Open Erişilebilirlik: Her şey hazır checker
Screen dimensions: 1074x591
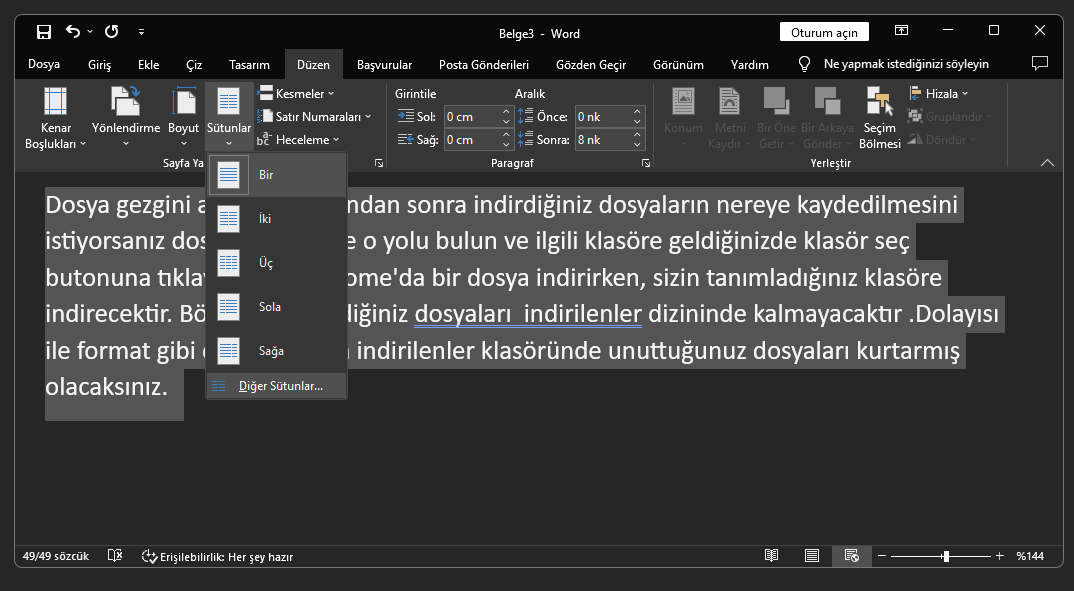pyautogui.click(x=217, y=557)
